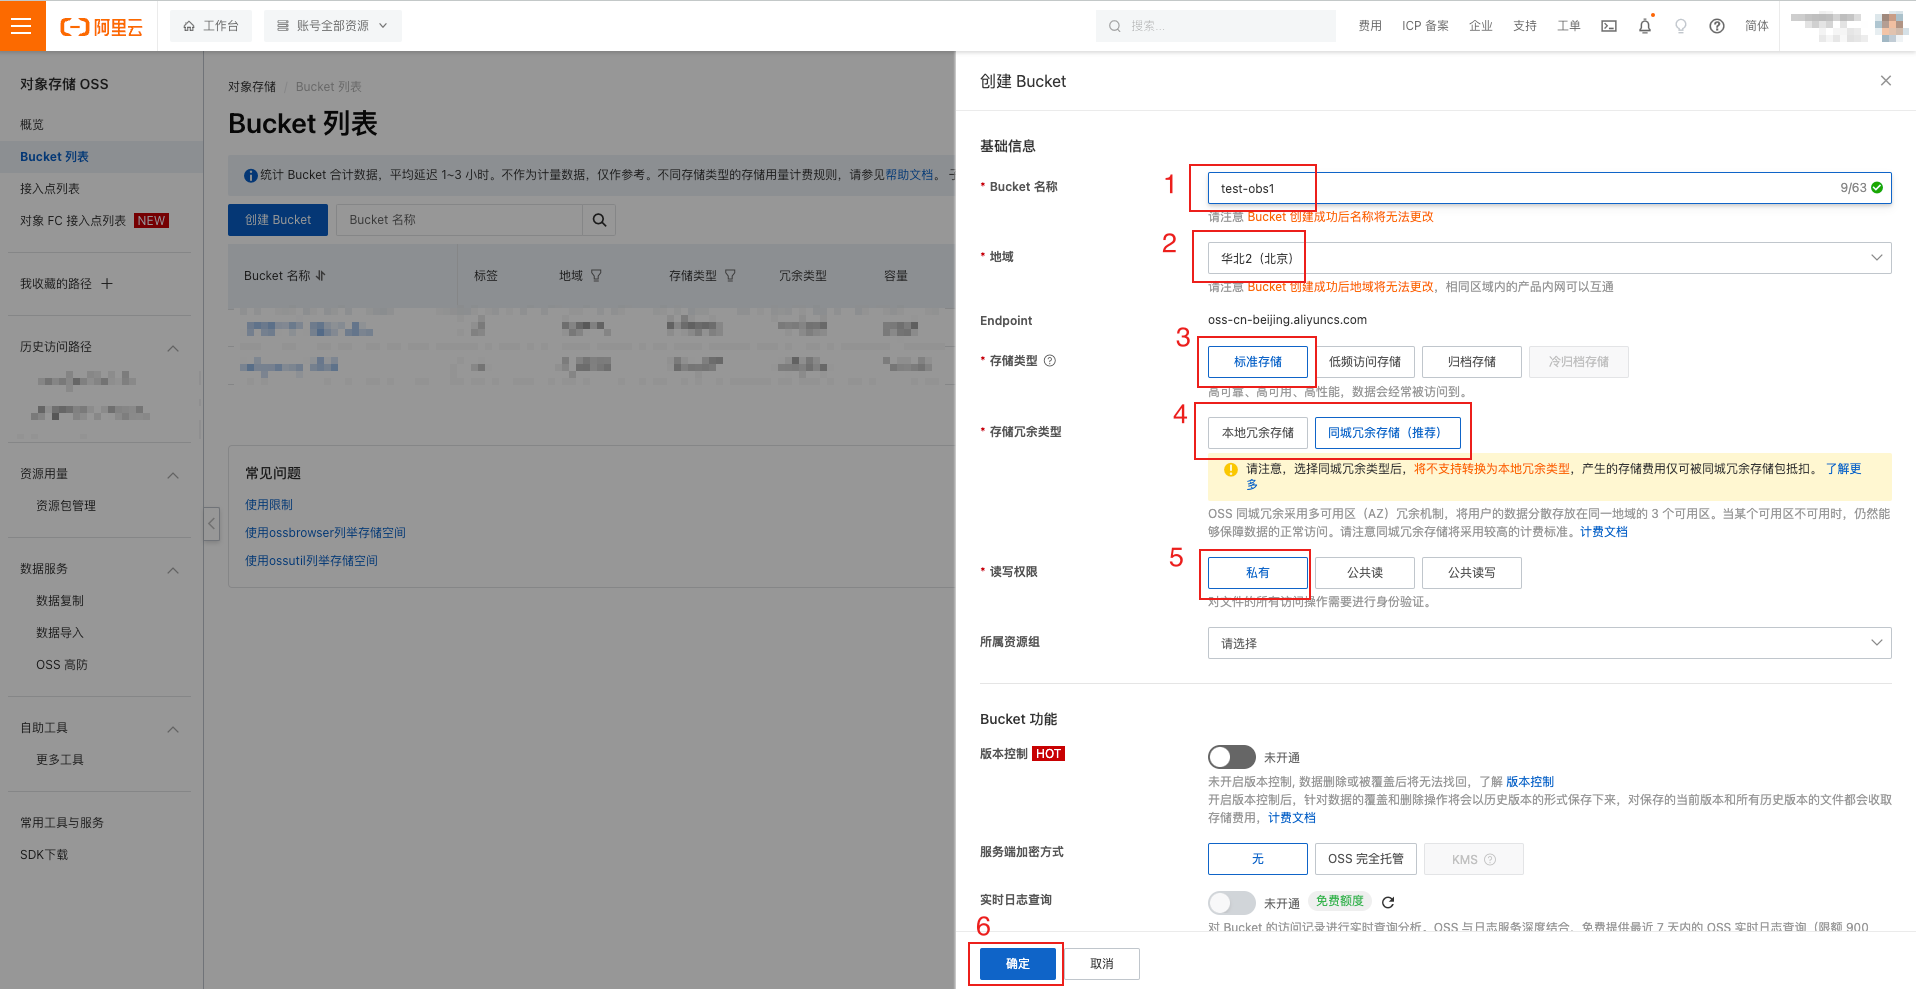The height and width of the screenshot is (989, 1916).
Task: Open the 帮助文档 link
Action: 909,175
